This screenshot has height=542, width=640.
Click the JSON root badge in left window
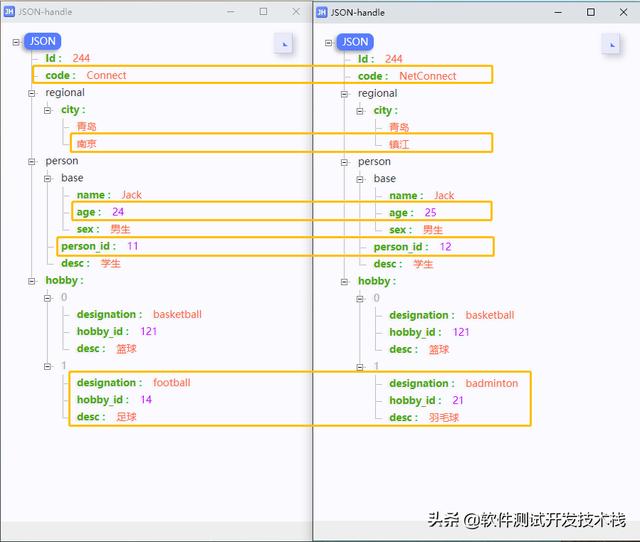click(42, 41)
